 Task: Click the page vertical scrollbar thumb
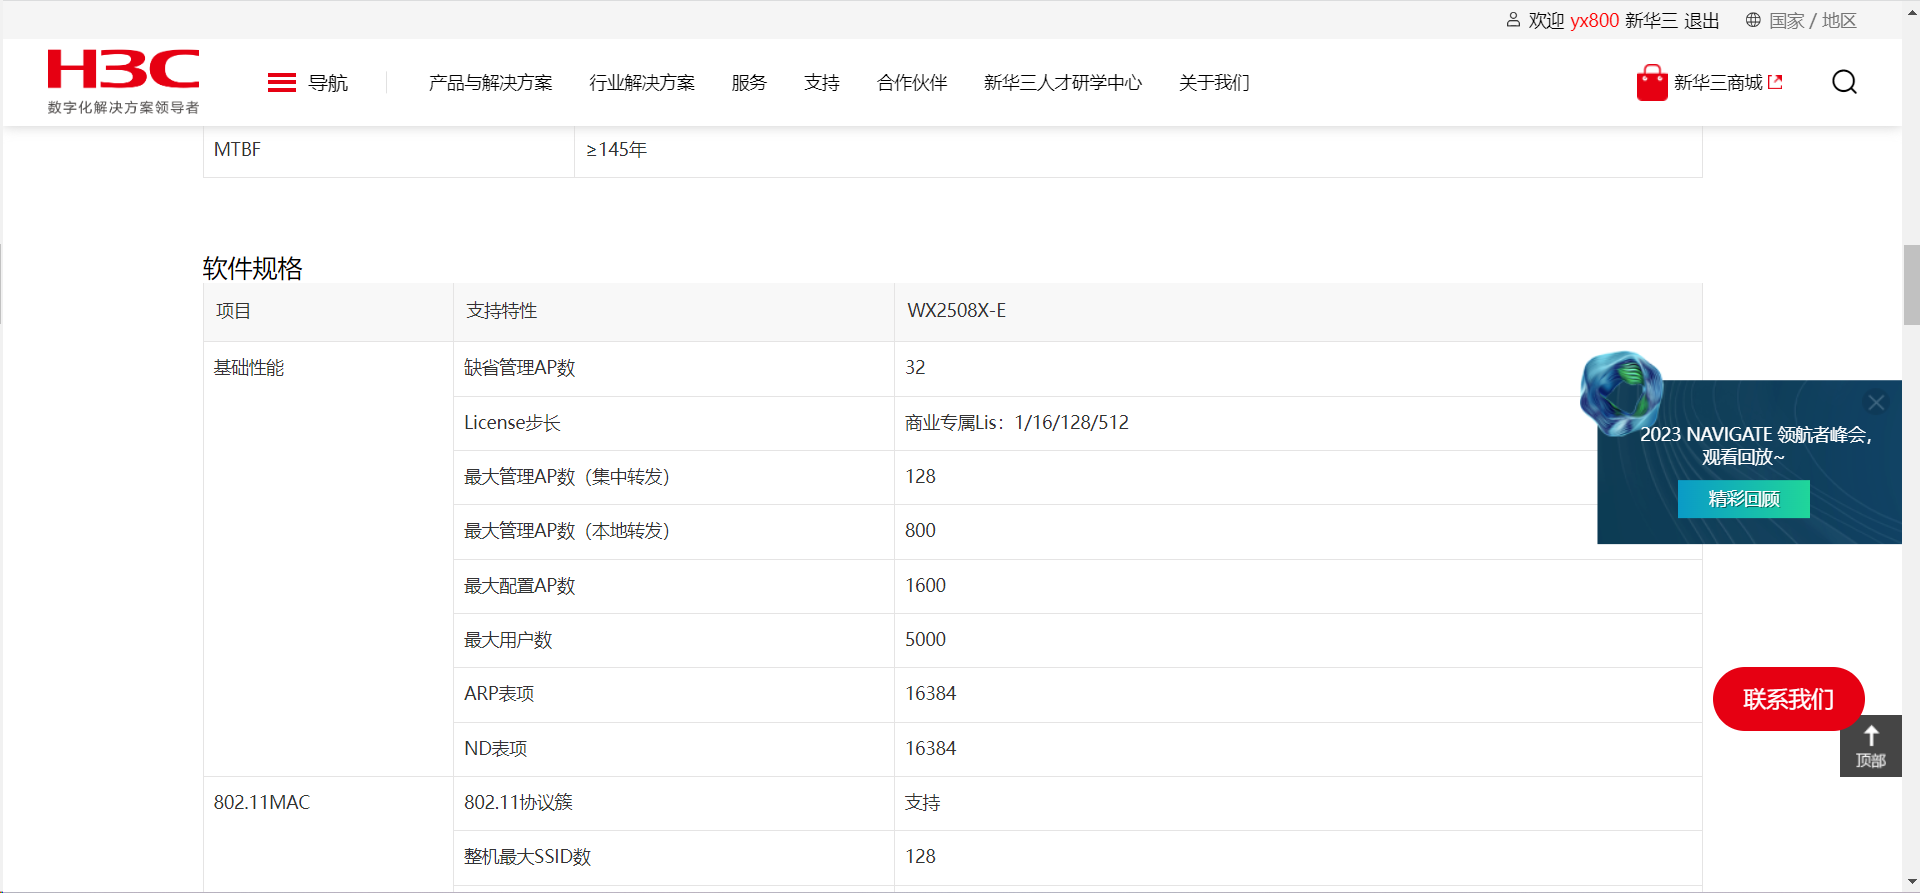coord(1911,285)
